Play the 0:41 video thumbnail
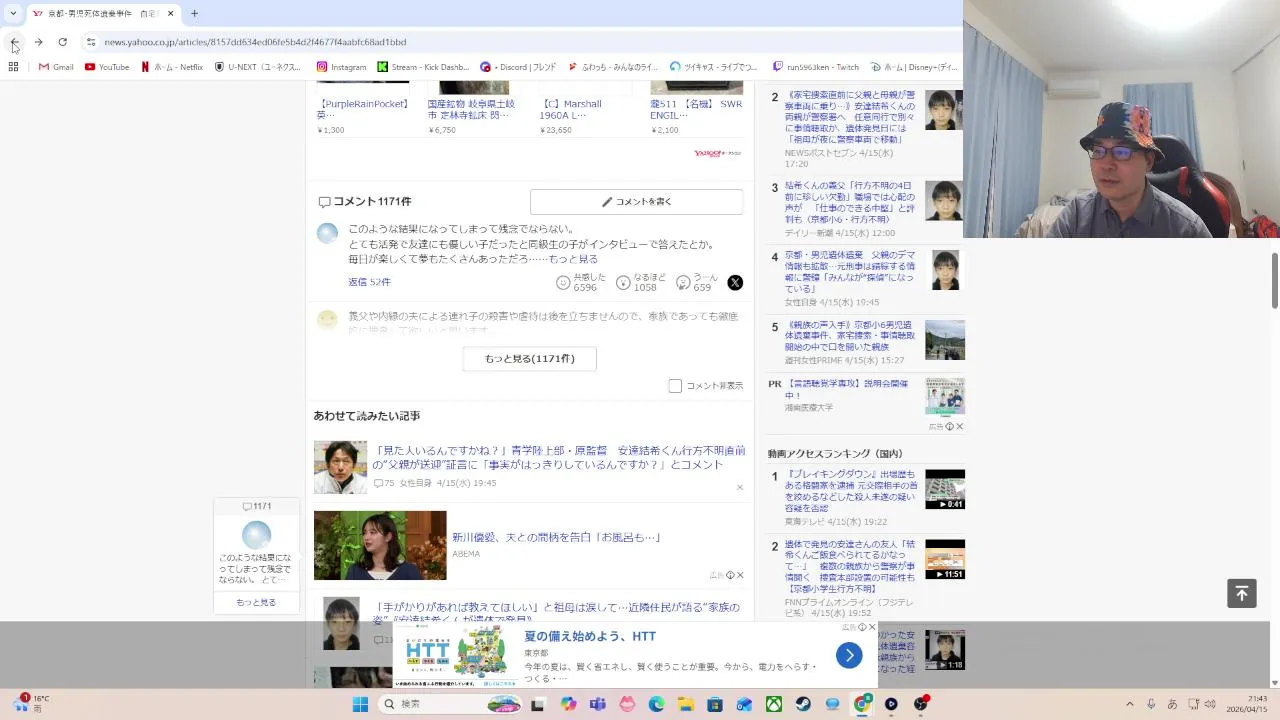Screen dimensions: 1280x720 coord(945,489)
